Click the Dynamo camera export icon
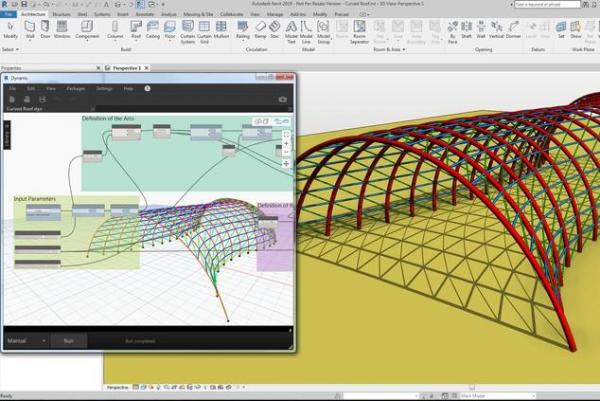This screenshot has height=401, width=600. coord(283,99)
